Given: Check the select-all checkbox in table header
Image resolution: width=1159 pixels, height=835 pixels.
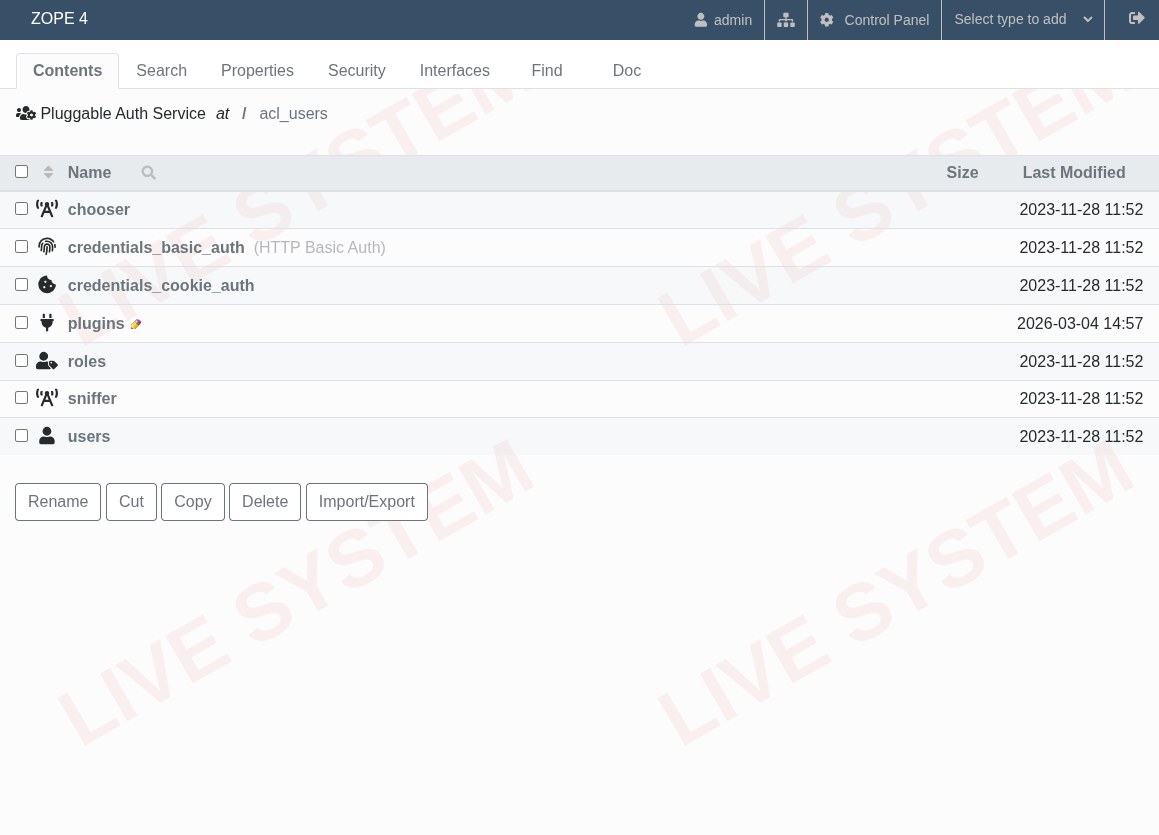Looking at the screenshot, I should [22, 172].
